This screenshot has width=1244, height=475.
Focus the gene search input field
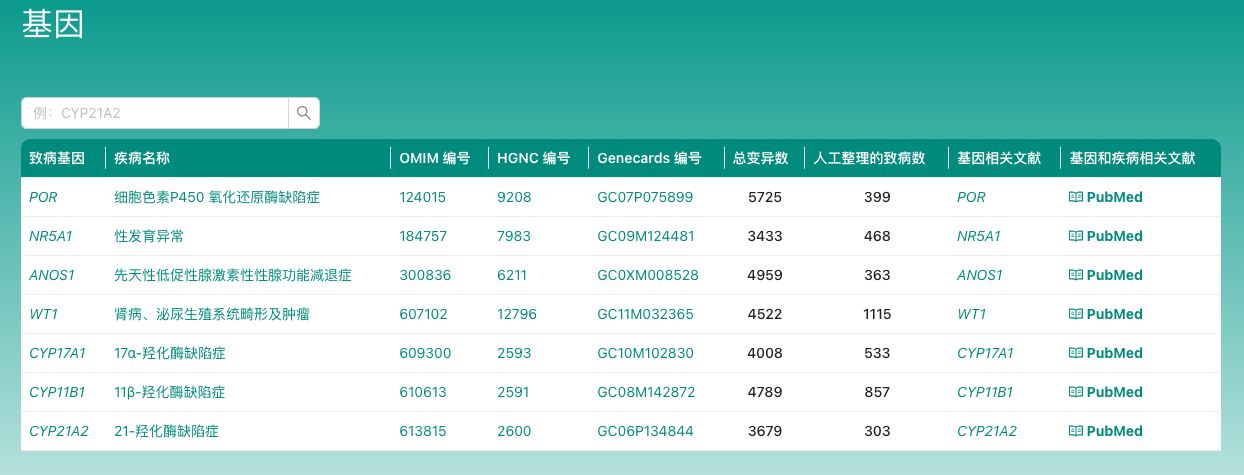click(155, 113)
